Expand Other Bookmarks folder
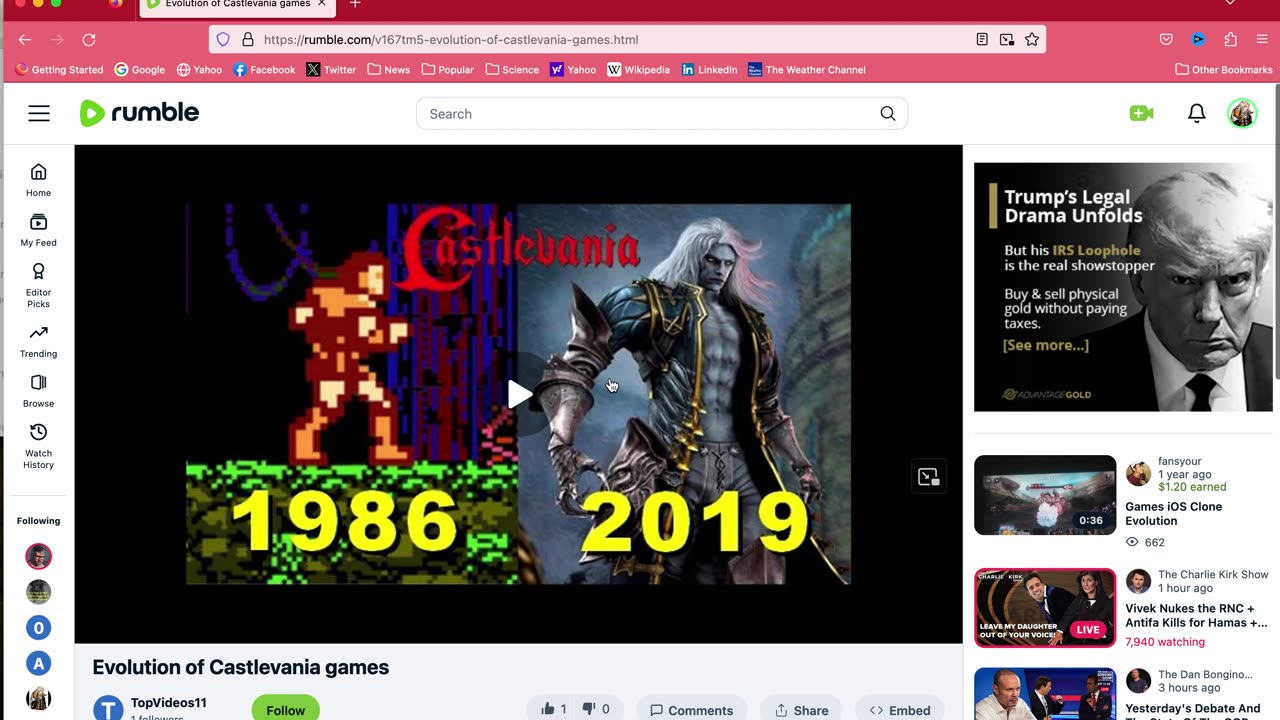Viewport: 1280px width, 720px height. [1224, 70]
